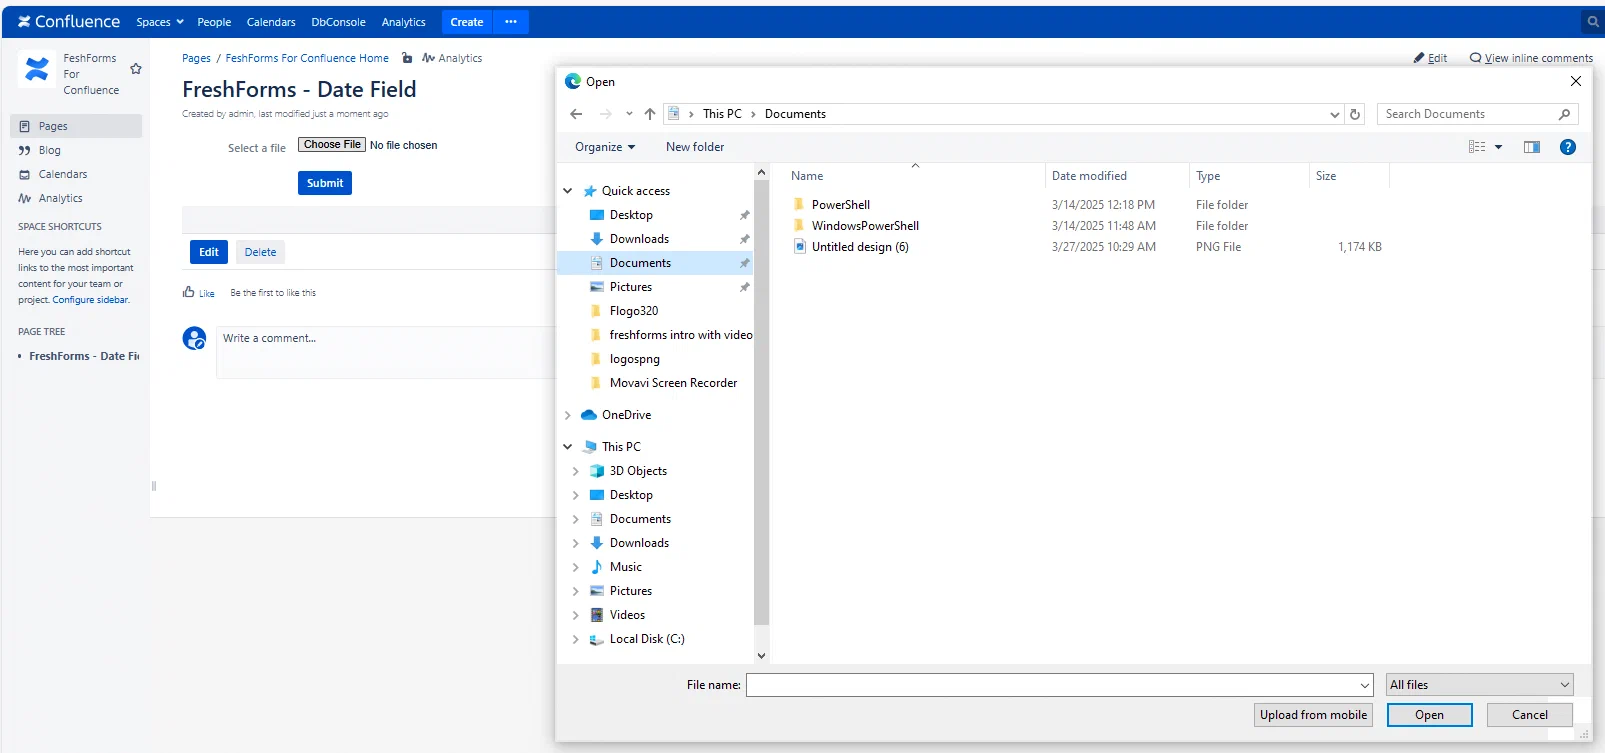
Task: Open the WindowsPowerShell folder
Action: point(865,226)
